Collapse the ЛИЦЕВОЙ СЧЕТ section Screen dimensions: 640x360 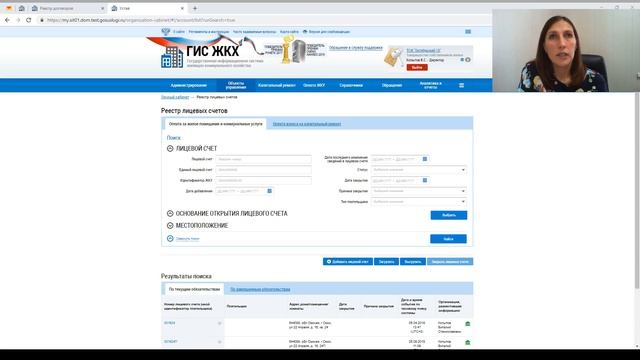pos(170,149)
